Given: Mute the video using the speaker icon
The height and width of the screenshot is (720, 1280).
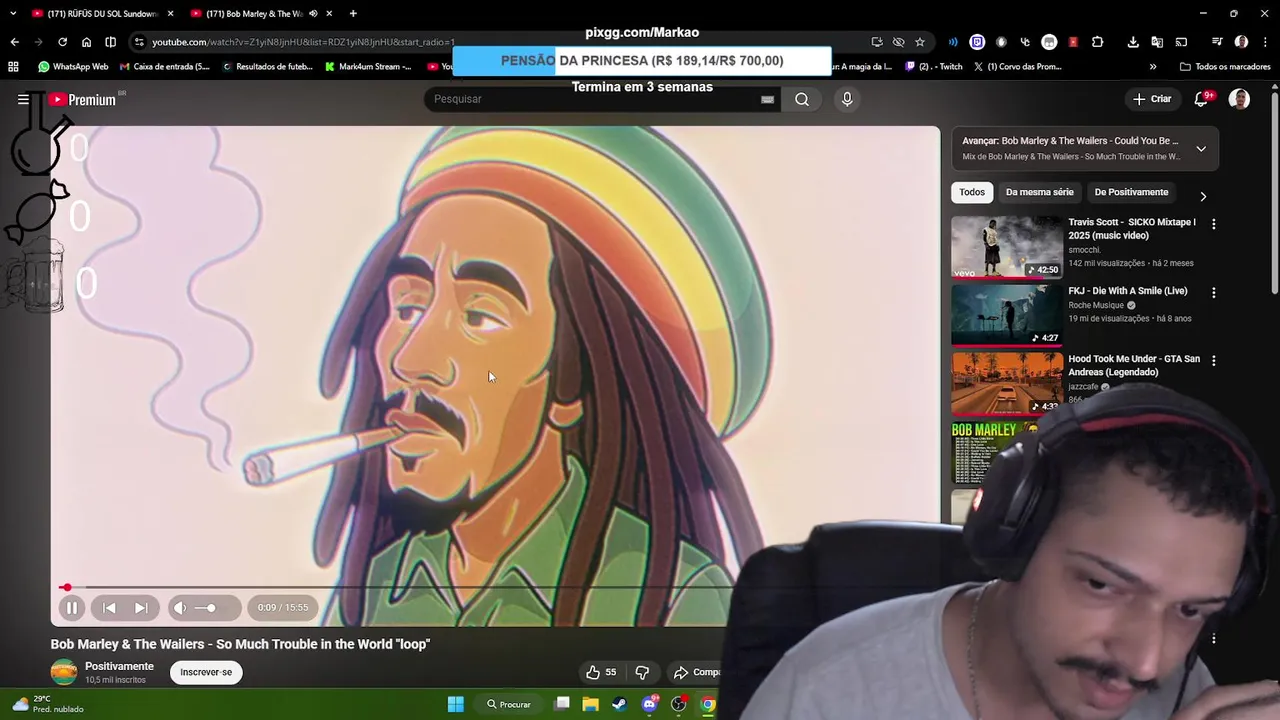Looking at the screenshot, I should (180, 607).
